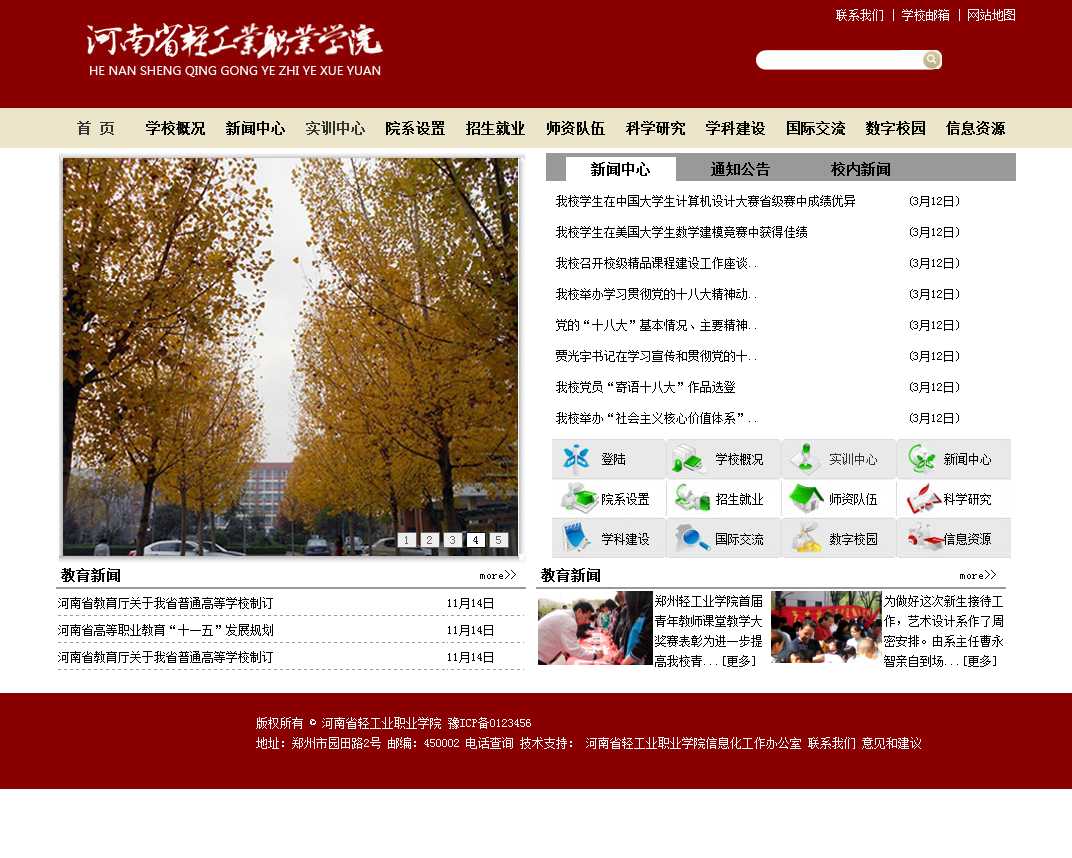Screen dimensions: 1072x858
Task: Jump to slide 5 of the carousel
Action: coord(499,540)
